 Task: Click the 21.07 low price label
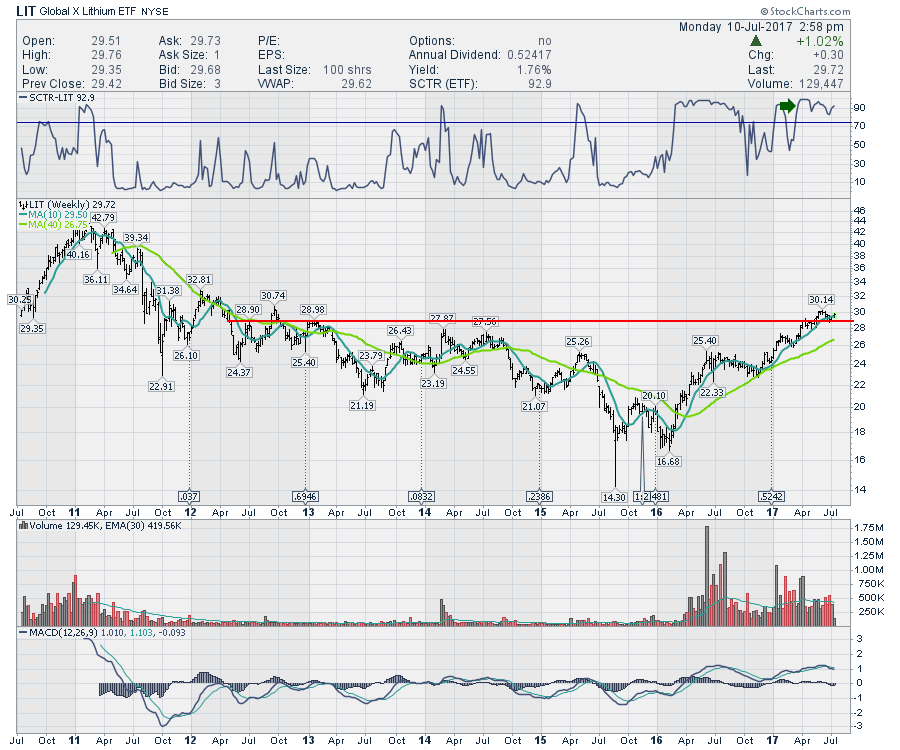click(x=534, y=406)
